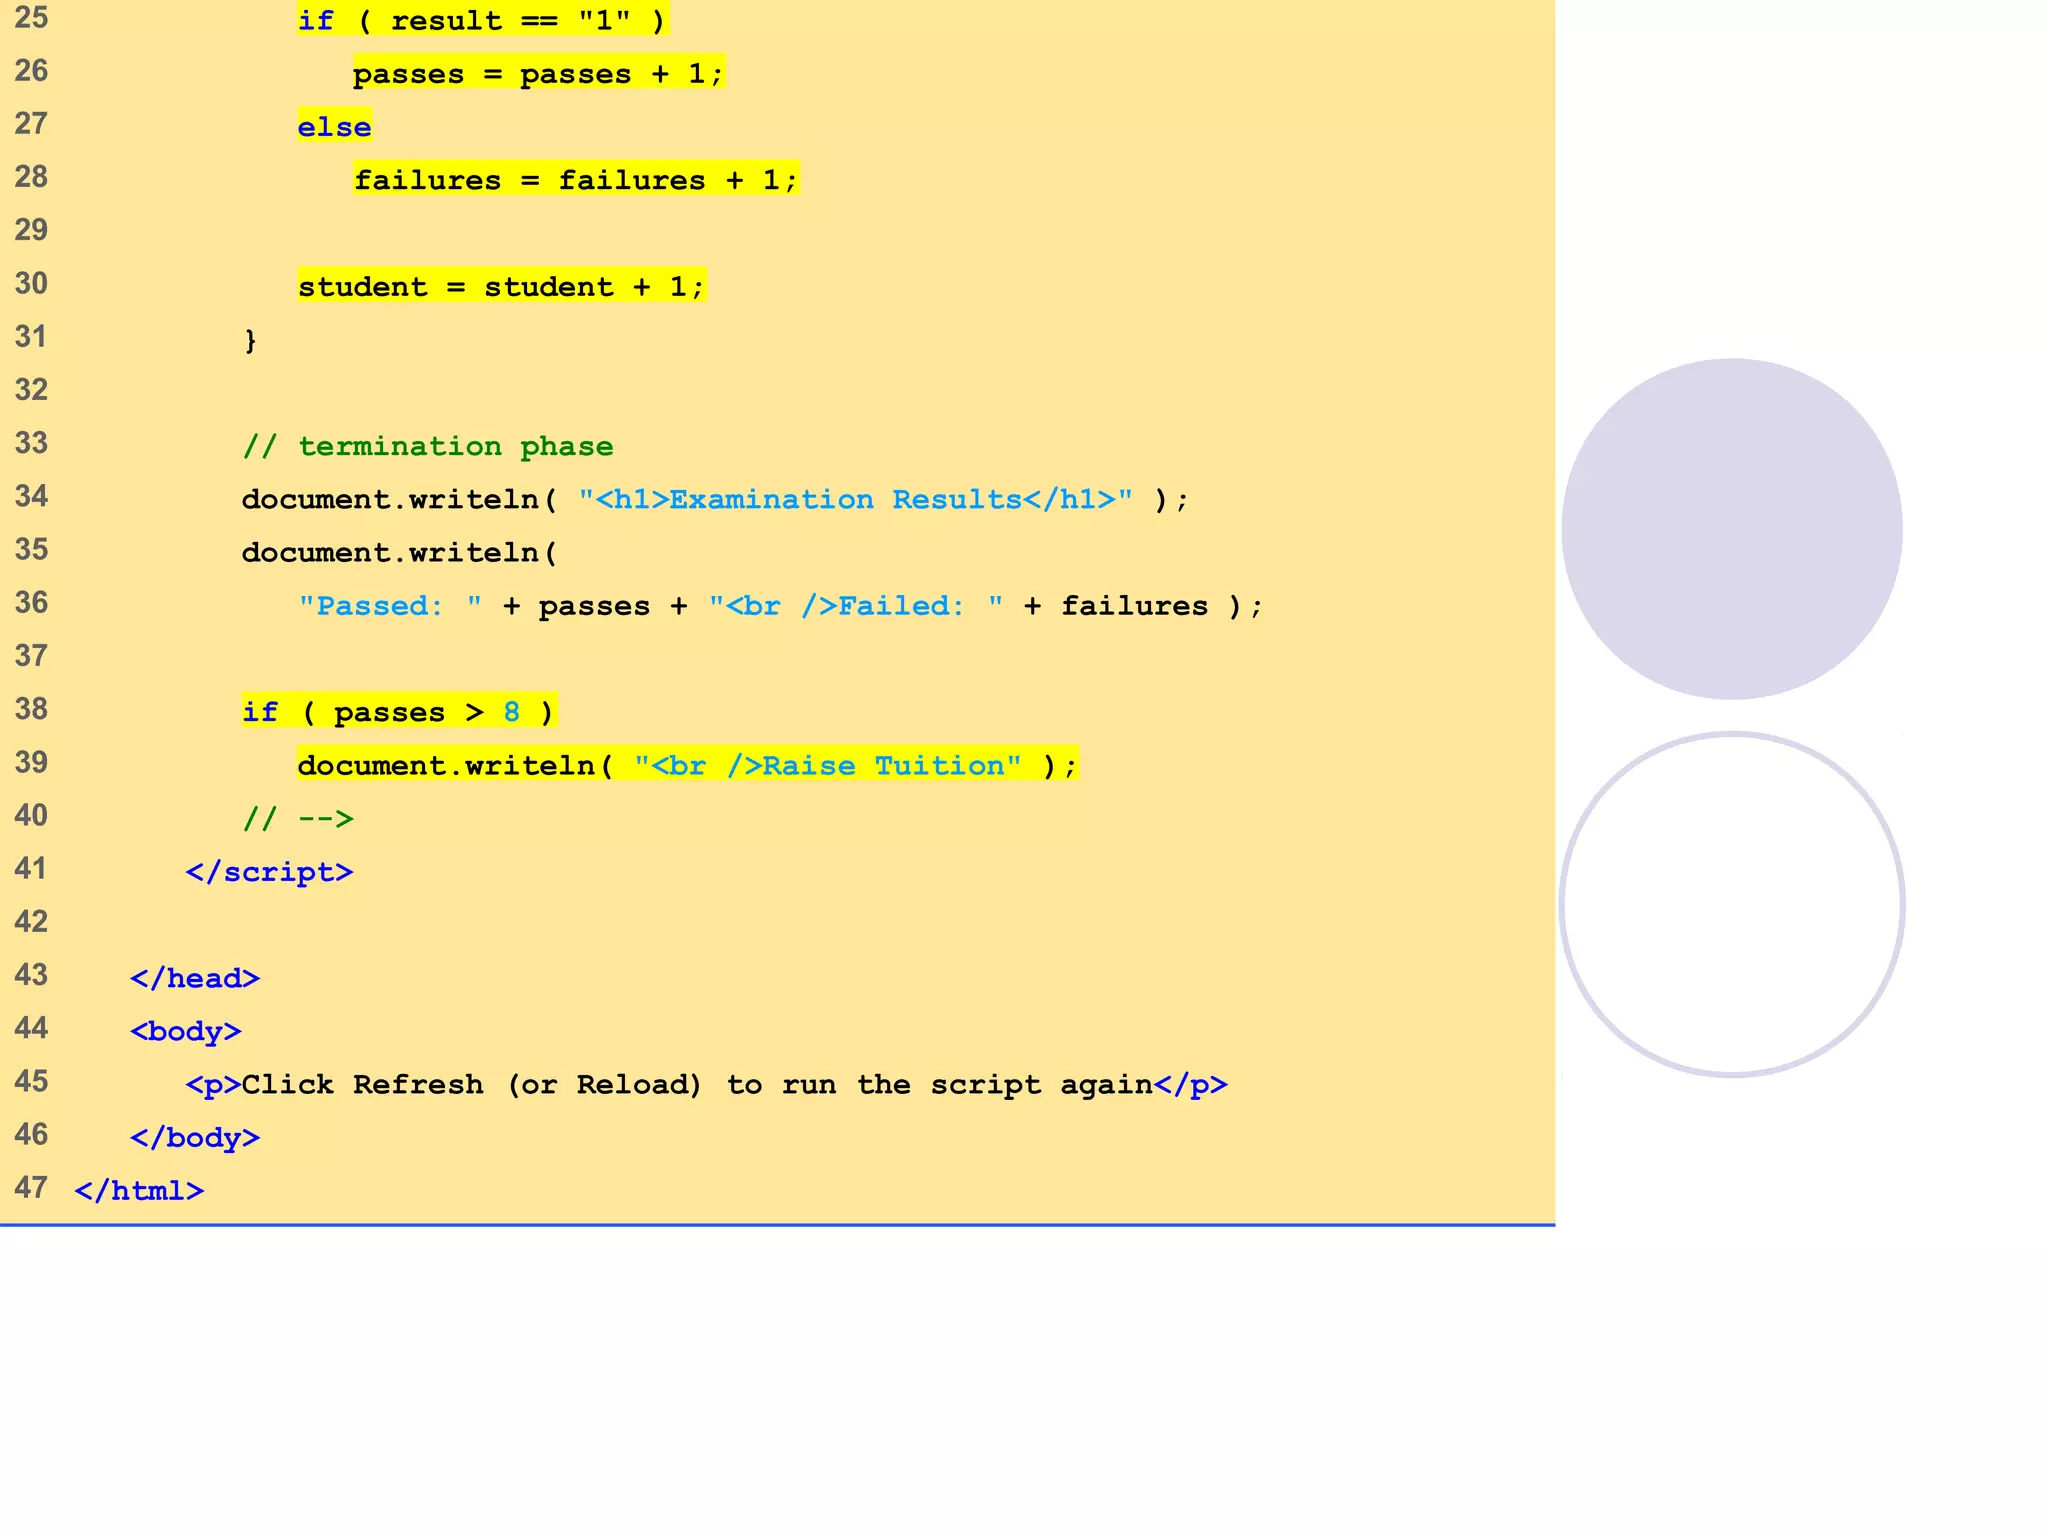This screenshot has height=1536, width=2048.
Task: Click the '// termination phase' comment
Action: [x=428, y=446]
